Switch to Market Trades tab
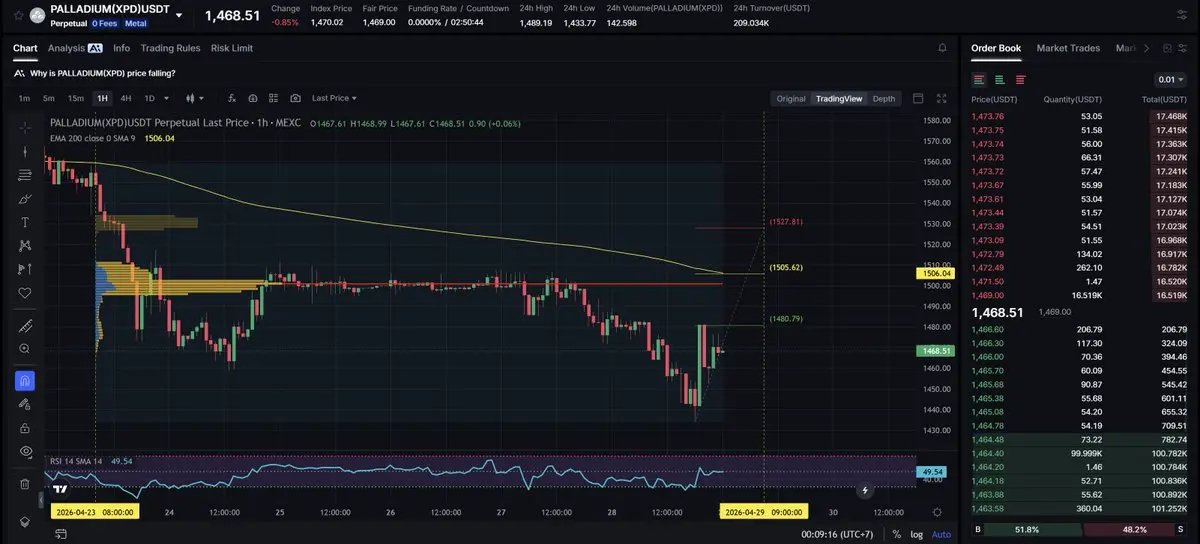 1068,48
